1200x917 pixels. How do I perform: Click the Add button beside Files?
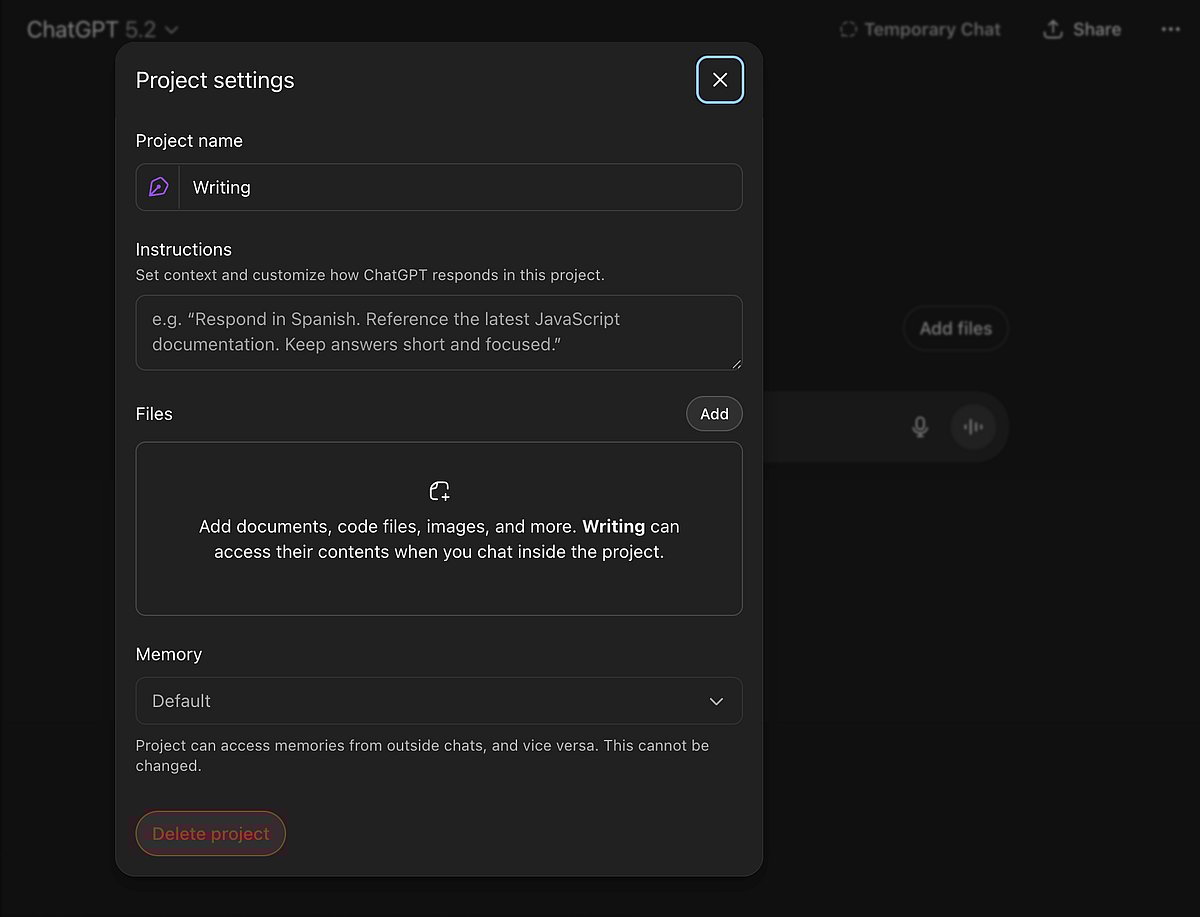pos(714,414)
